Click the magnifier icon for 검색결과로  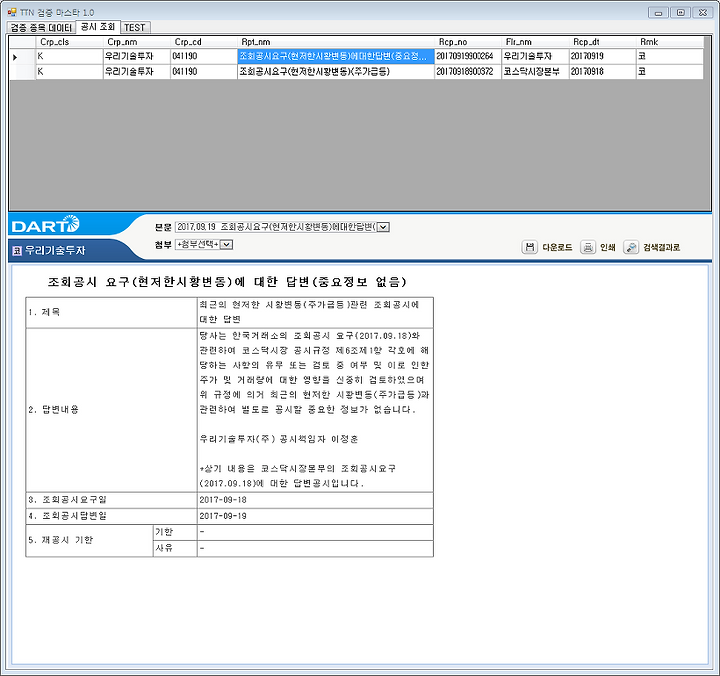[631, 247]
